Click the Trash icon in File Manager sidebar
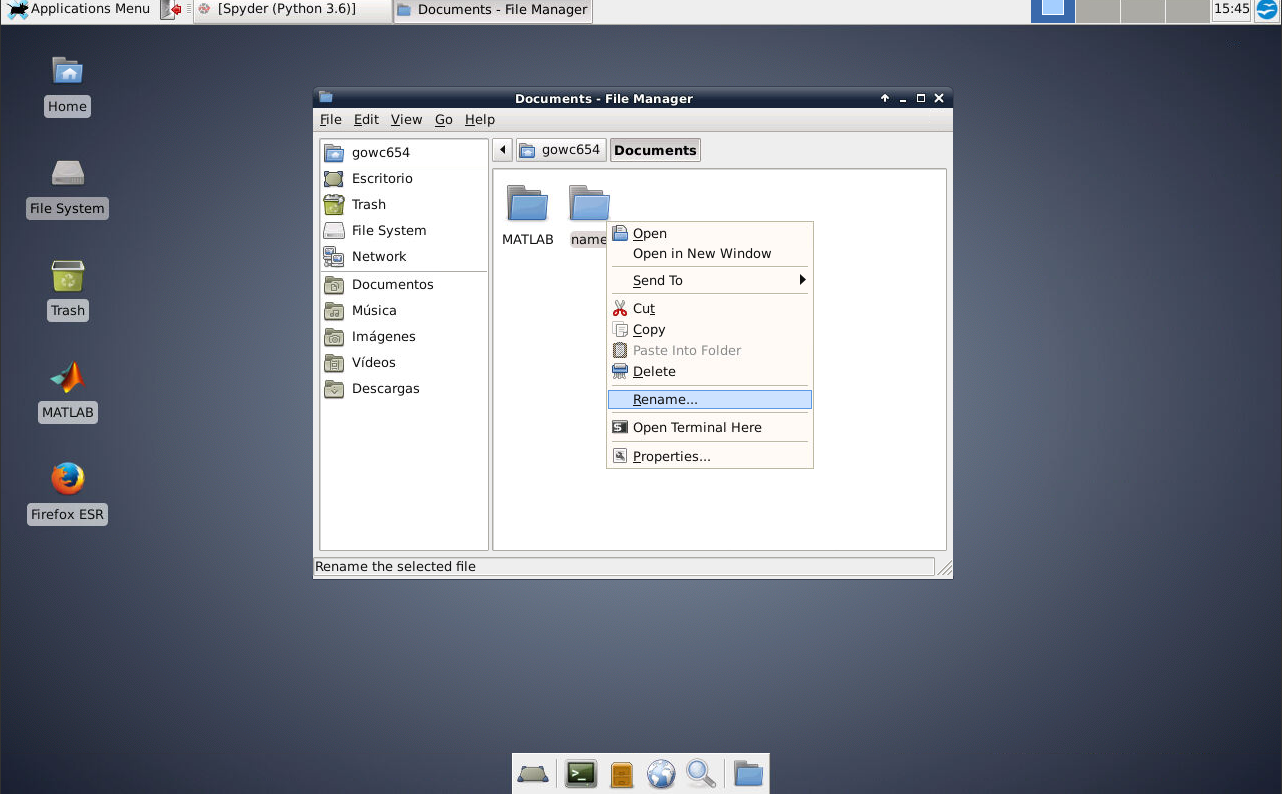 pyautogui.click(x=334, y=204)
